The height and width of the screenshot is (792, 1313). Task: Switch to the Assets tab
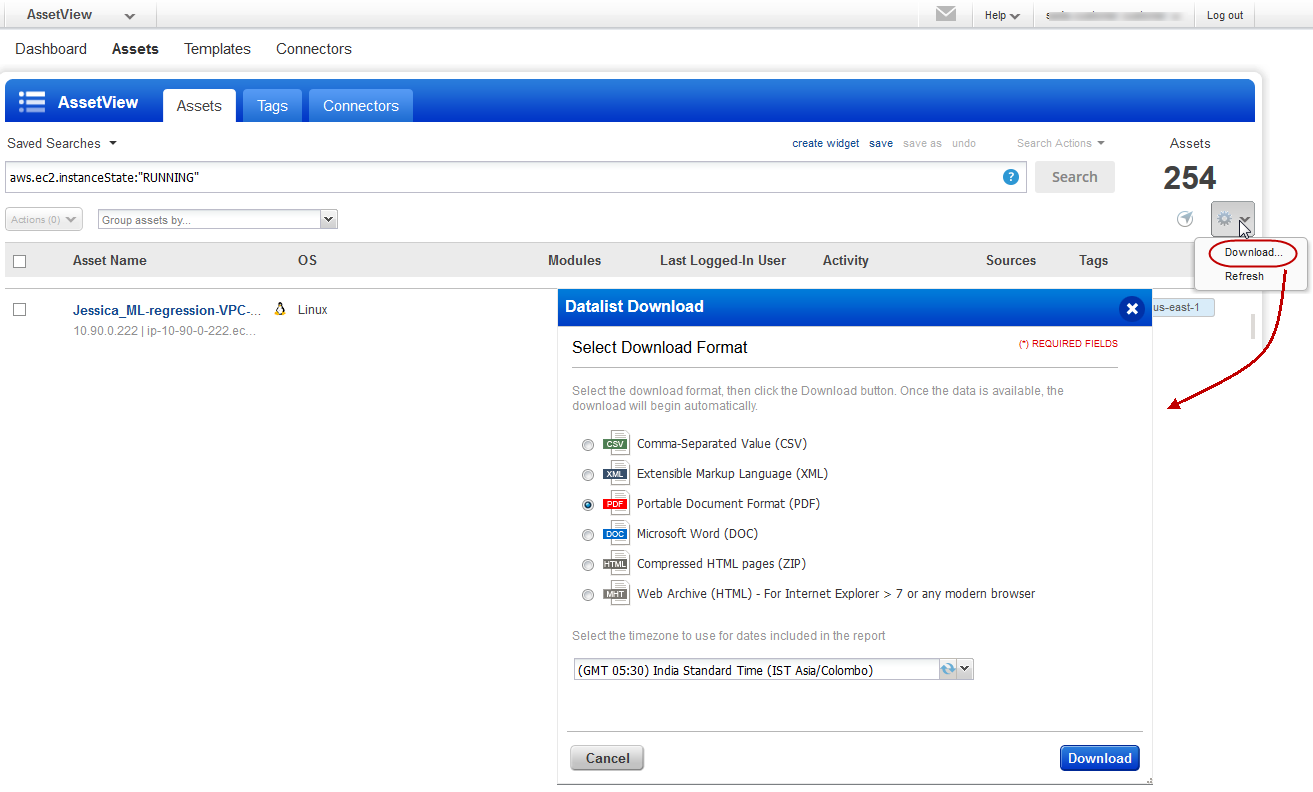[x=199, y=106]
